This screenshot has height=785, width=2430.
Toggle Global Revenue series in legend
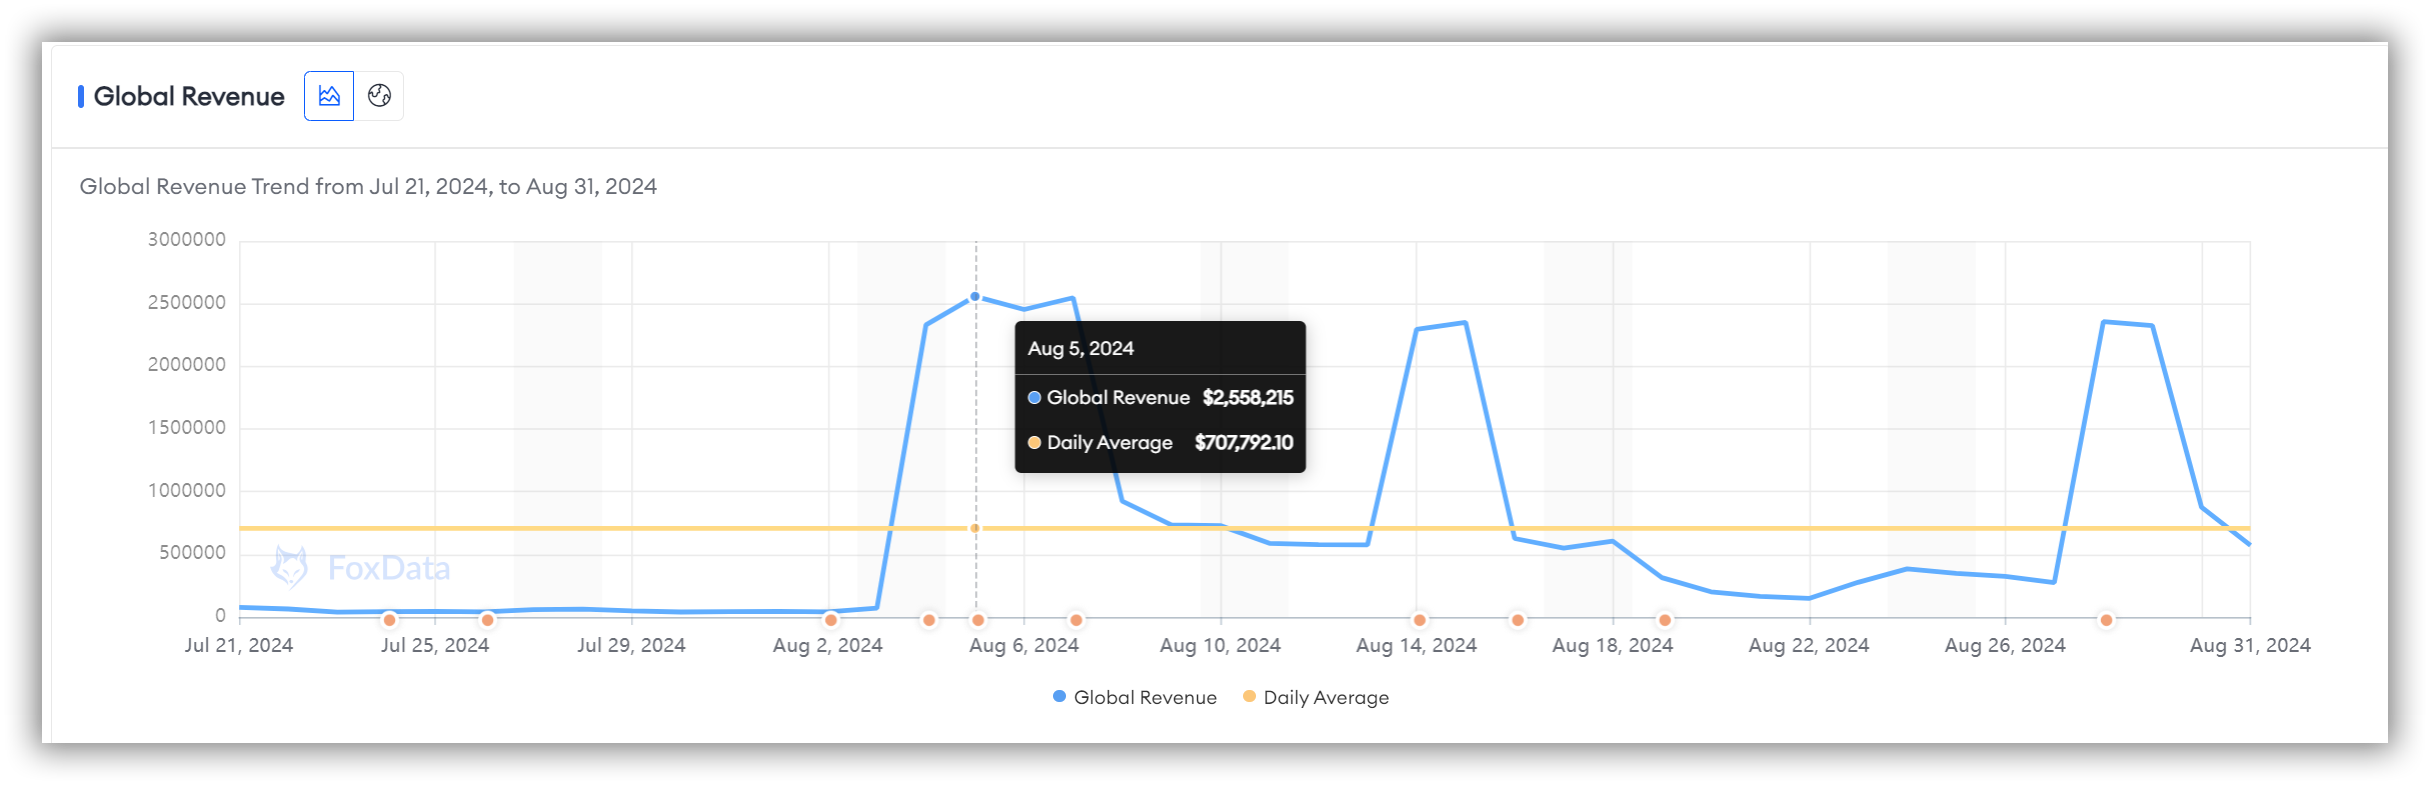pyautogui.click(x=1135, y=697)
